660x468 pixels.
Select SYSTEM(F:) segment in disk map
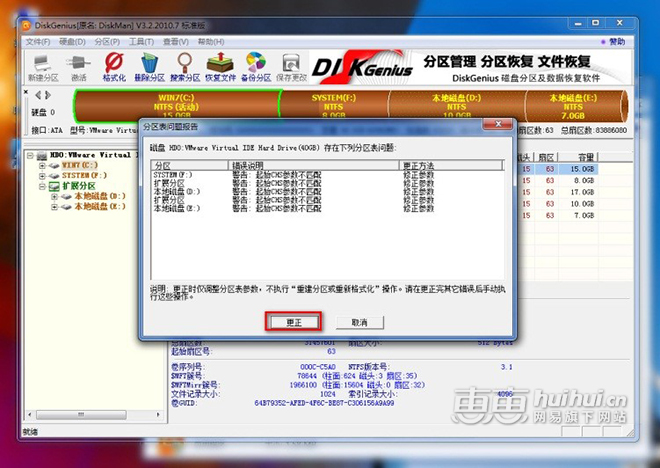(x=333, y=106)
